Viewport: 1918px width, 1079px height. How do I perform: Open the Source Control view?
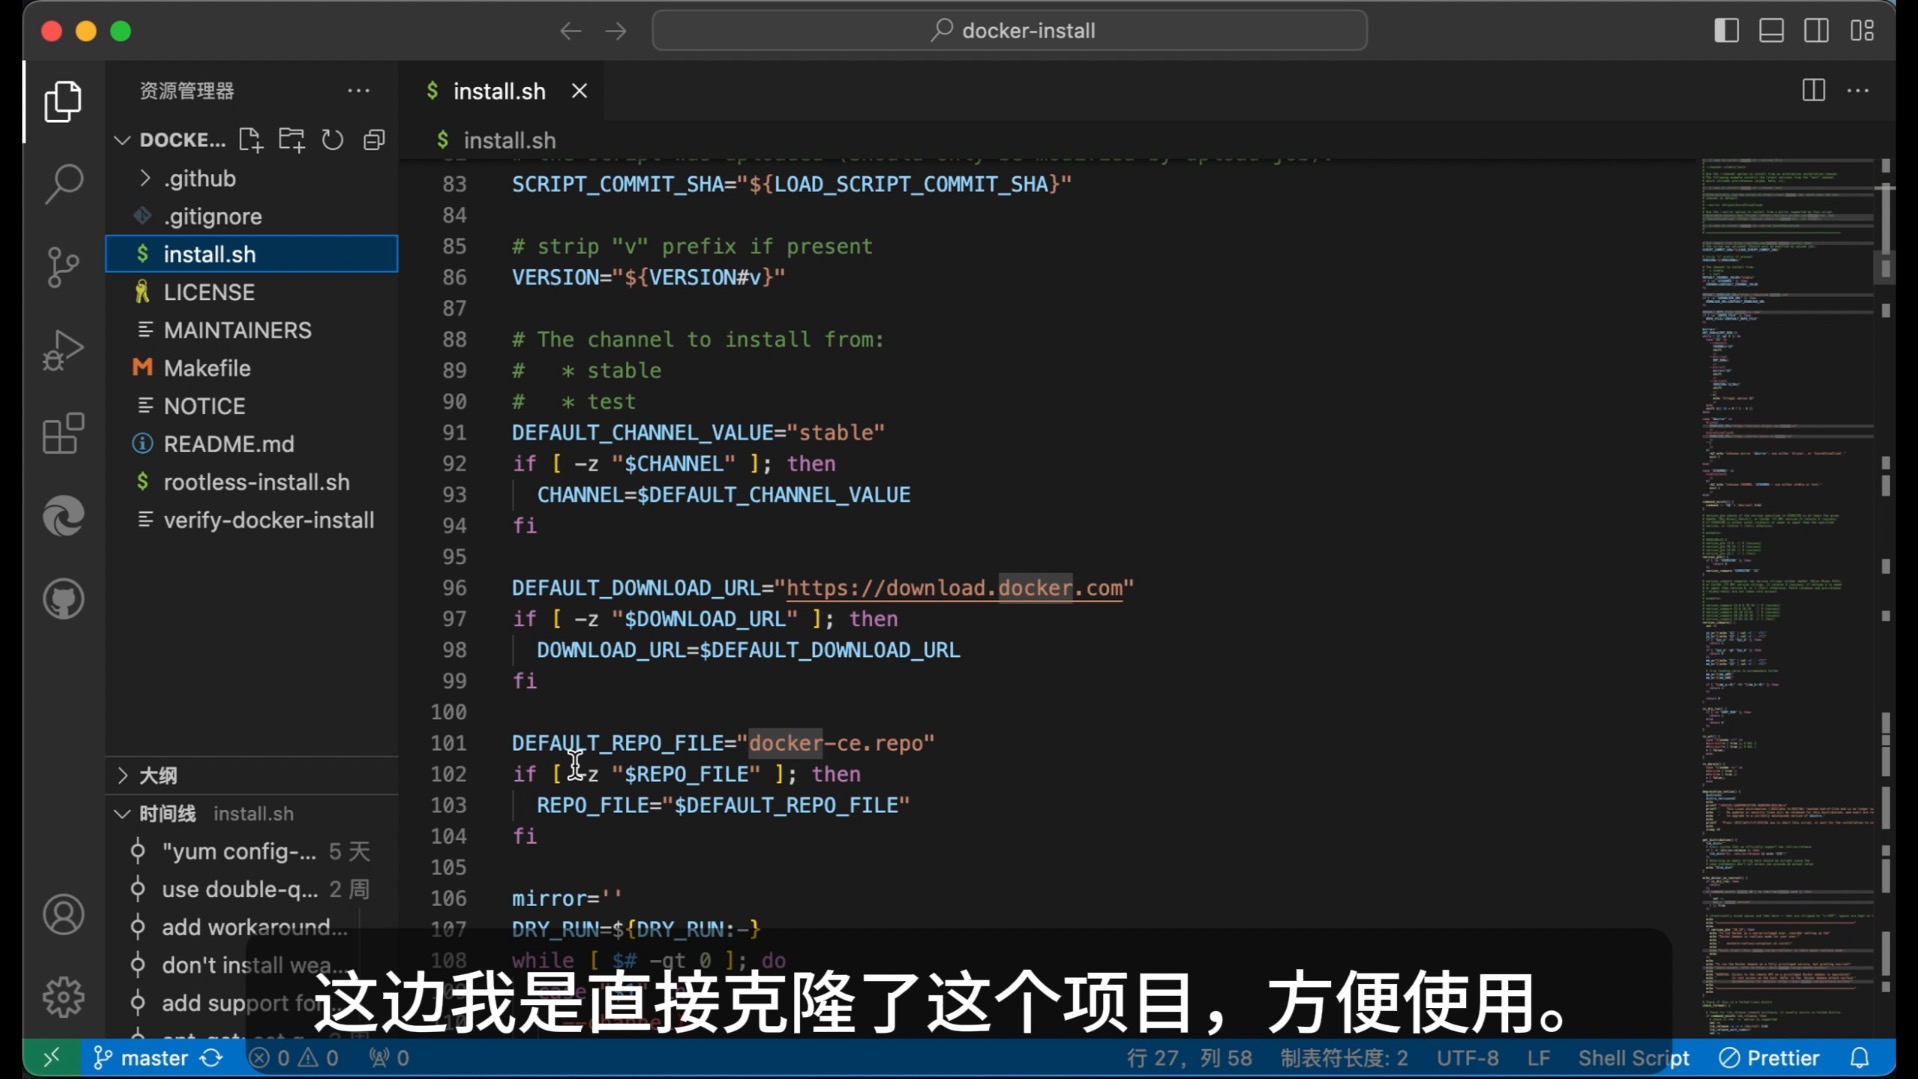[63, 267]
